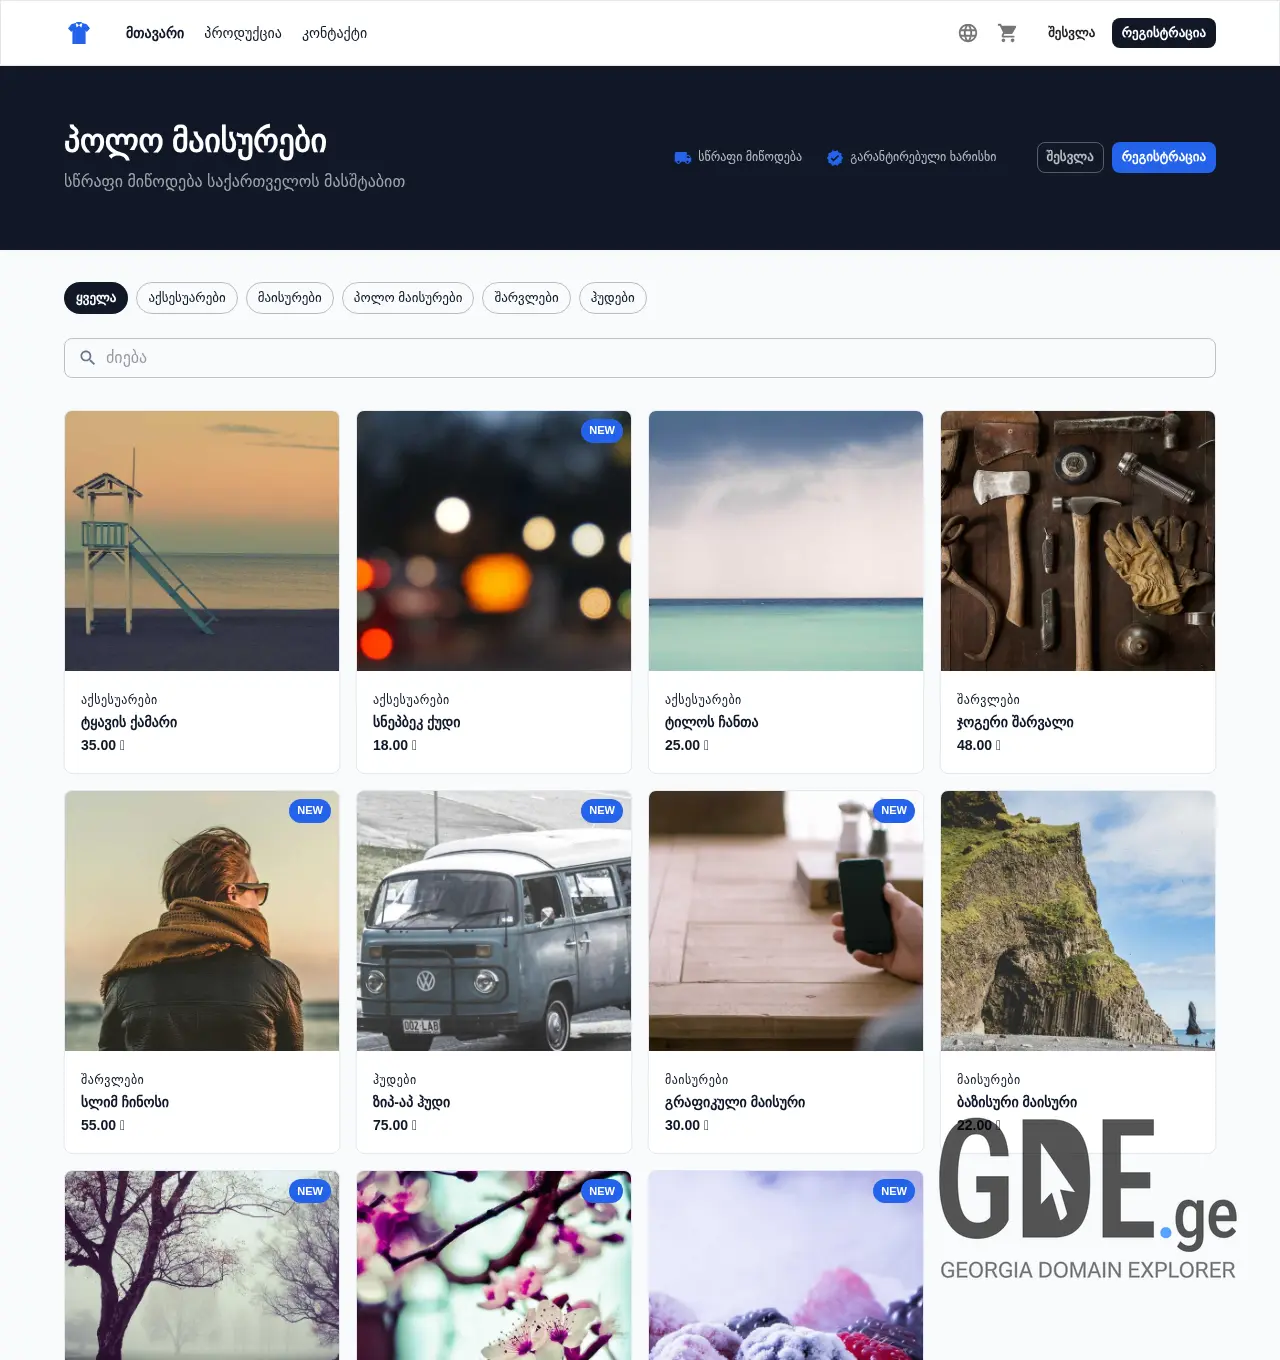Select the ყველა filter chip

coord(96,298)
